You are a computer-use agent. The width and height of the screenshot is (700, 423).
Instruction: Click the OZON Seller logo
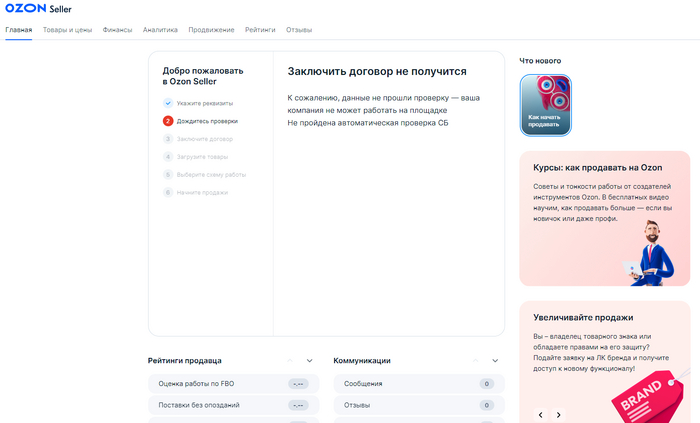[38, 8]
